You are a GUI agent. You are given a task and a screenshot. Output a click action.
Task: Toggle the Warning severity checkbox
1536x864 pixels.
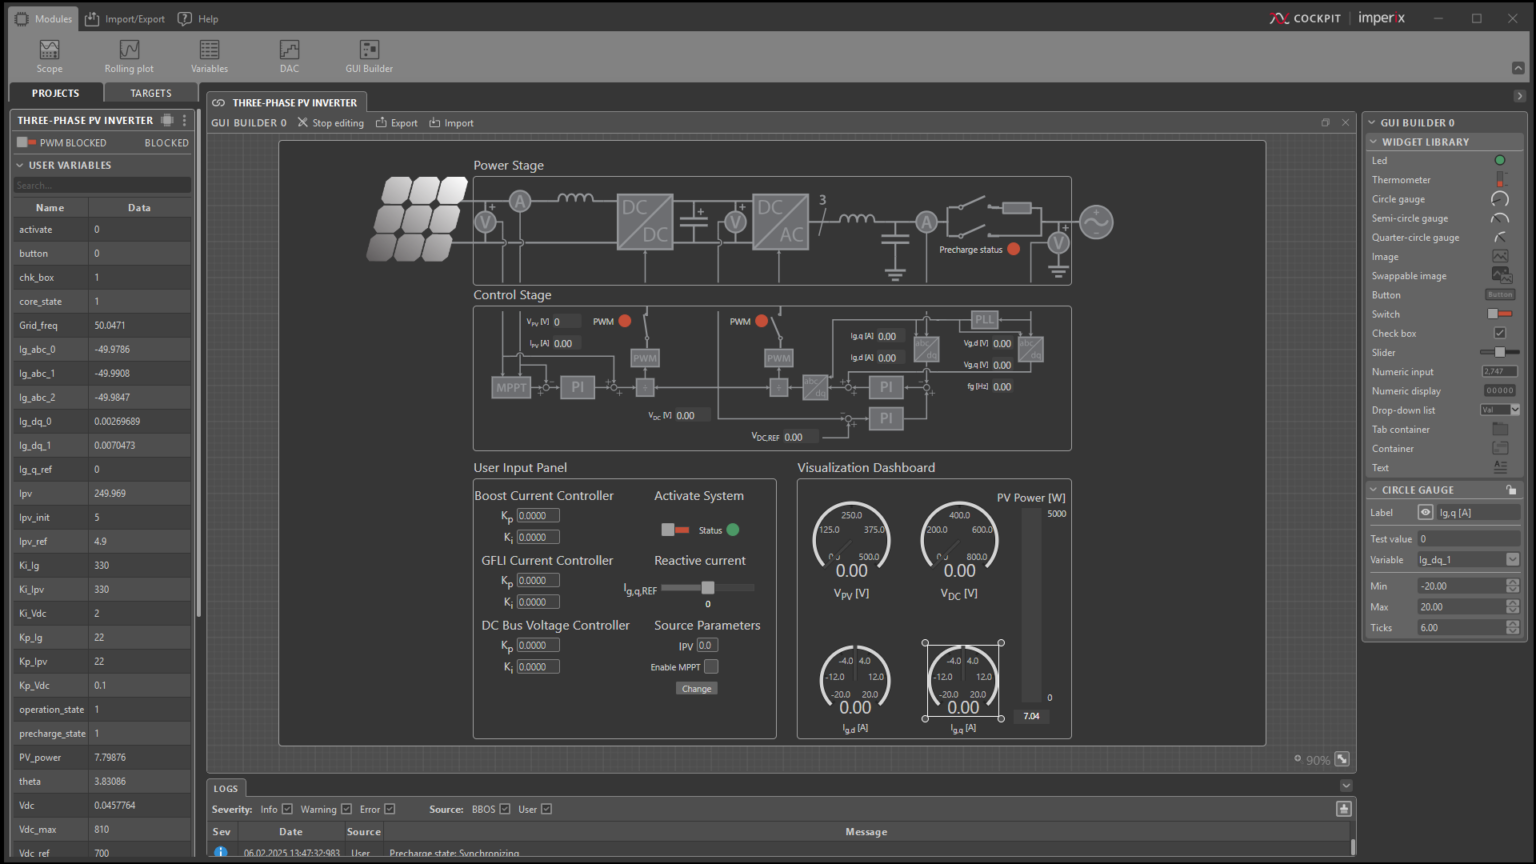point(347,809)
